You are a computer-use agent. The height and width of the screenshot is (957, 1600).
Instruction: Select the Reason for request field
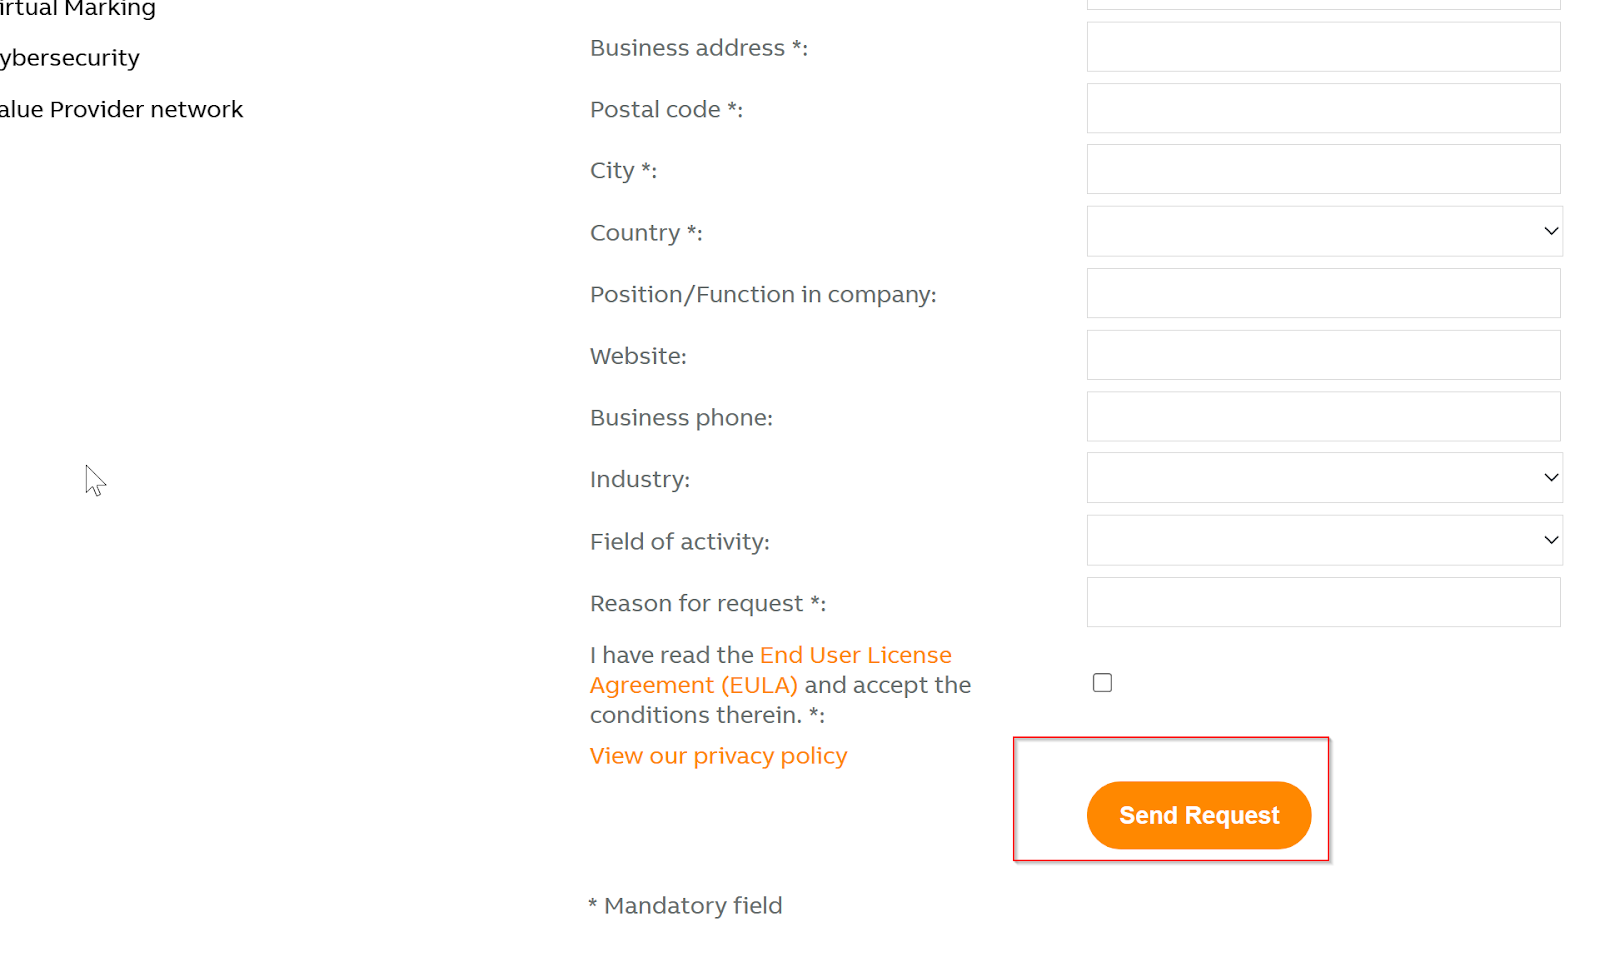pos(1323,602)
